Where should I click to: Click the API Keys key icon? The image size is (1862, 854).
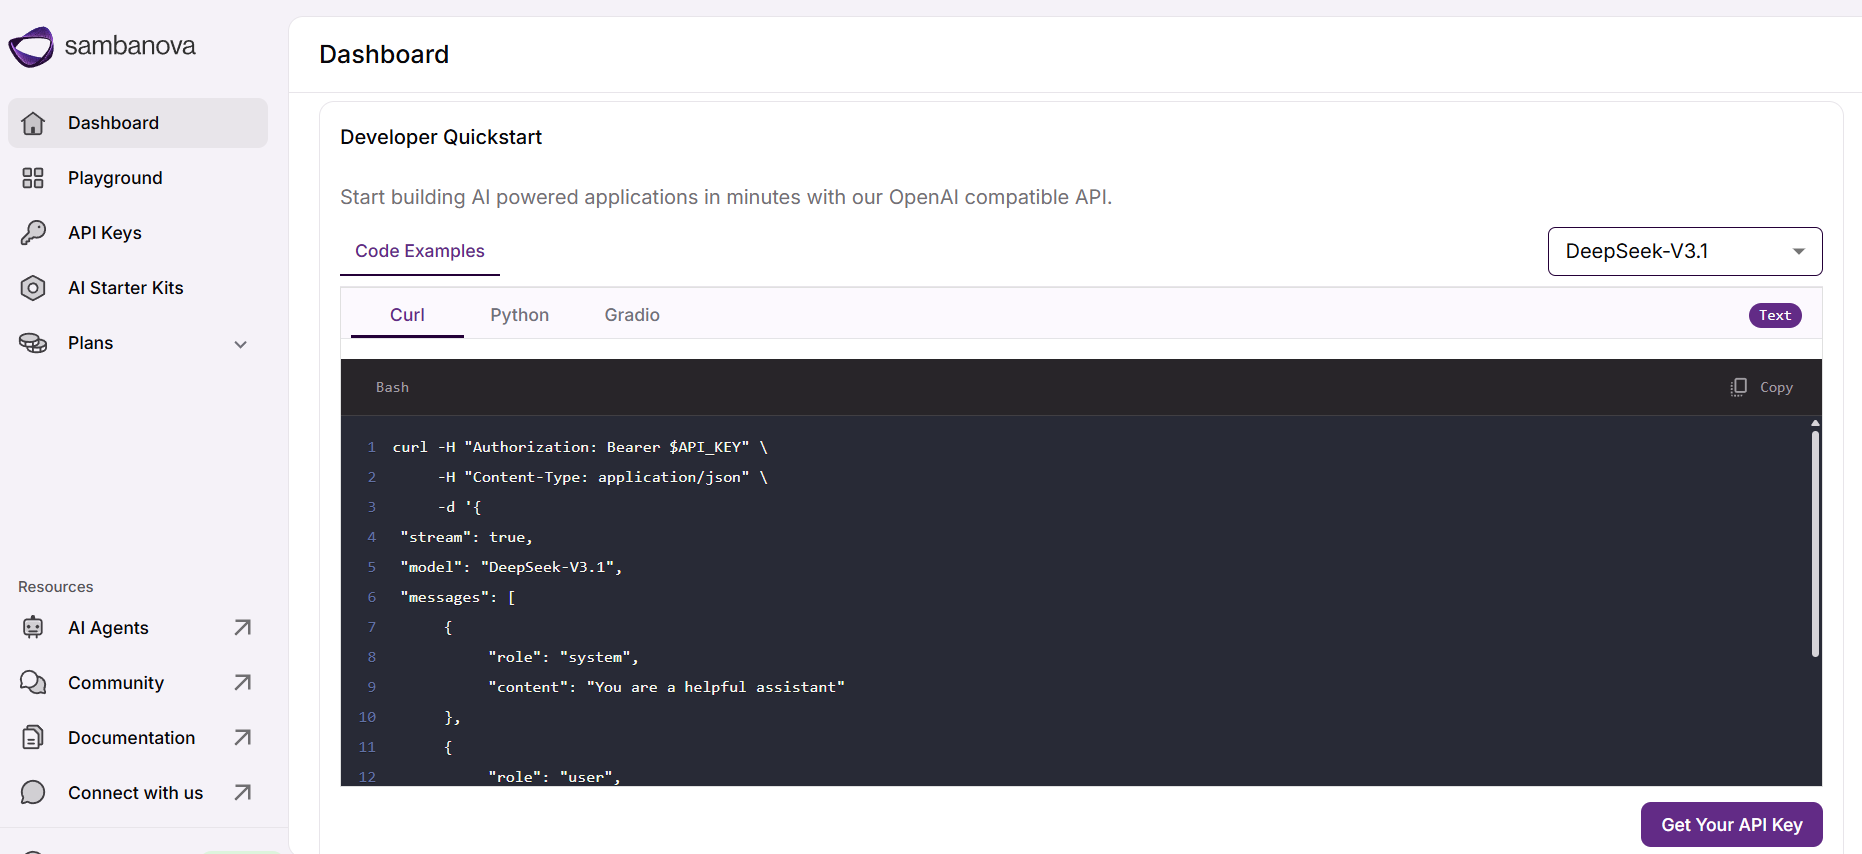pyautogui.click(x=33, y=233)
